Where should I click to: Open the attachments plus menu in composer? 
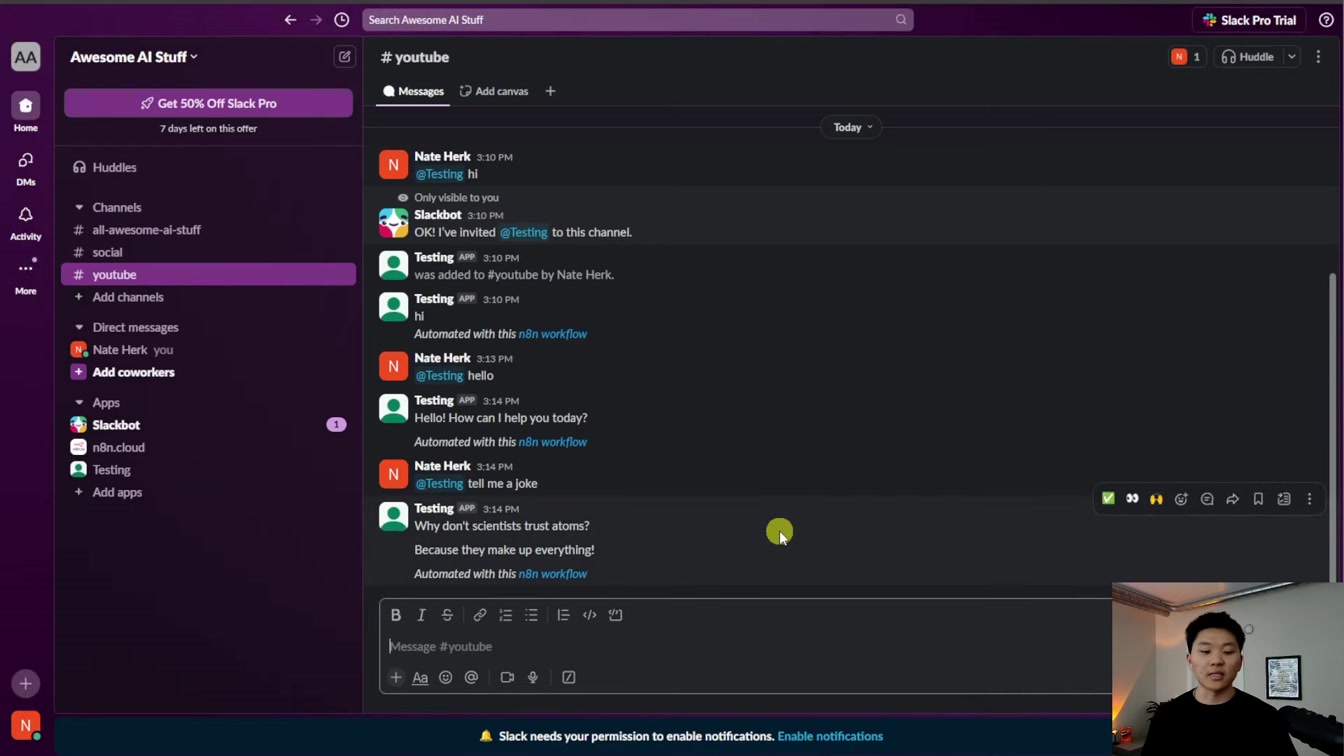(x=396, y=677)
